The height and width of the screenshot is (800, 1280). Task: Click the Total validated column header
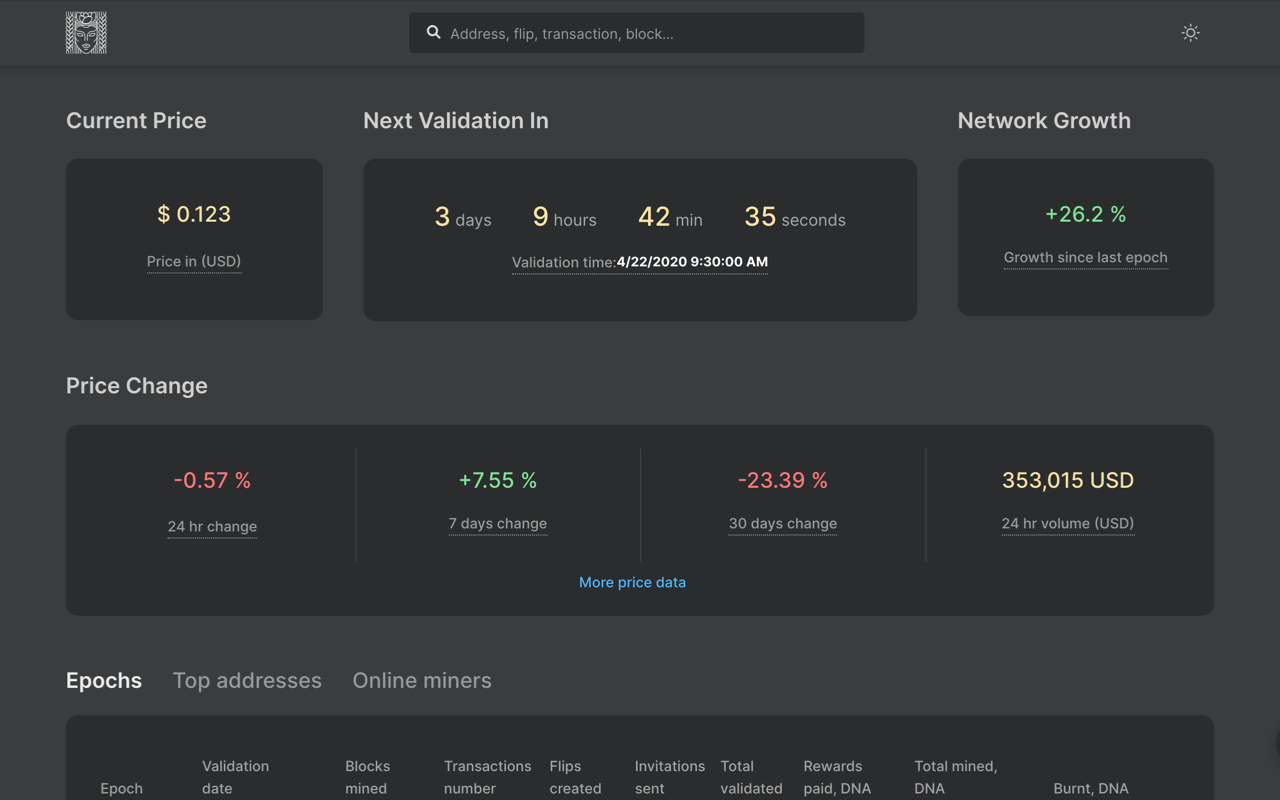(x=751, y=777)
